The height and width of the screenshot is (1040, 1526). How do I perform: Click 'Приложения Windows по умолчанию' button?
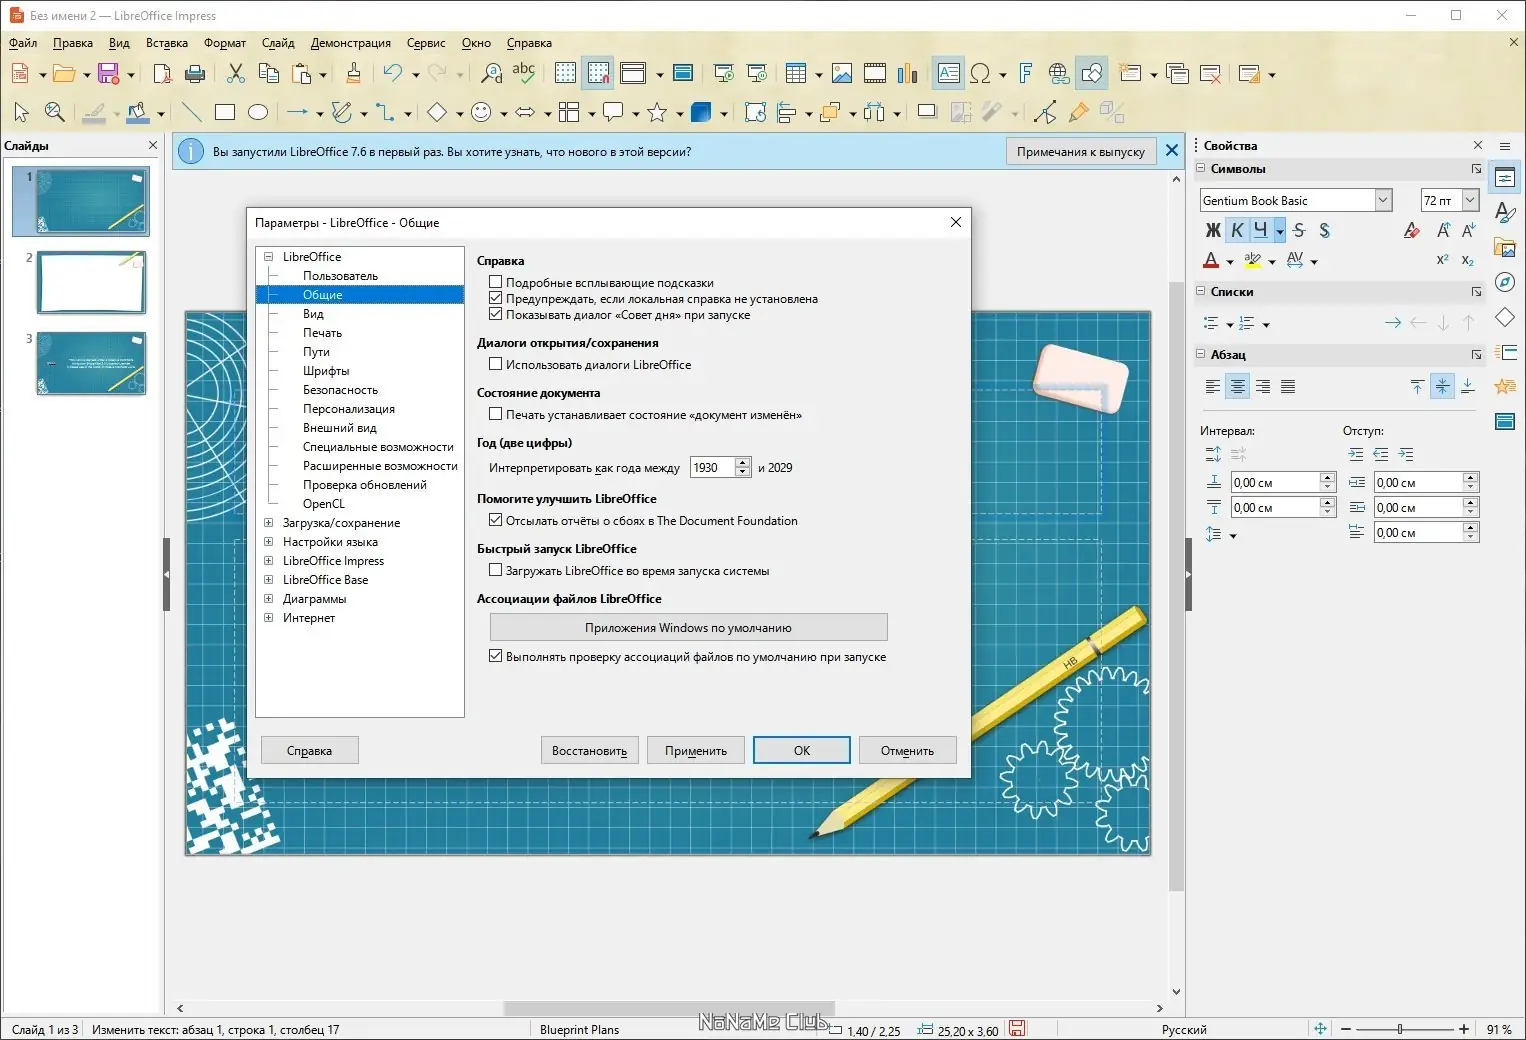(688, 628)
